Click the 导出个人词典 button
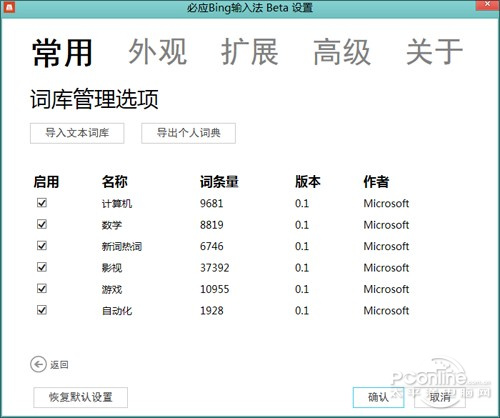This screenshot has width=500, height=418. click(188, 133)
